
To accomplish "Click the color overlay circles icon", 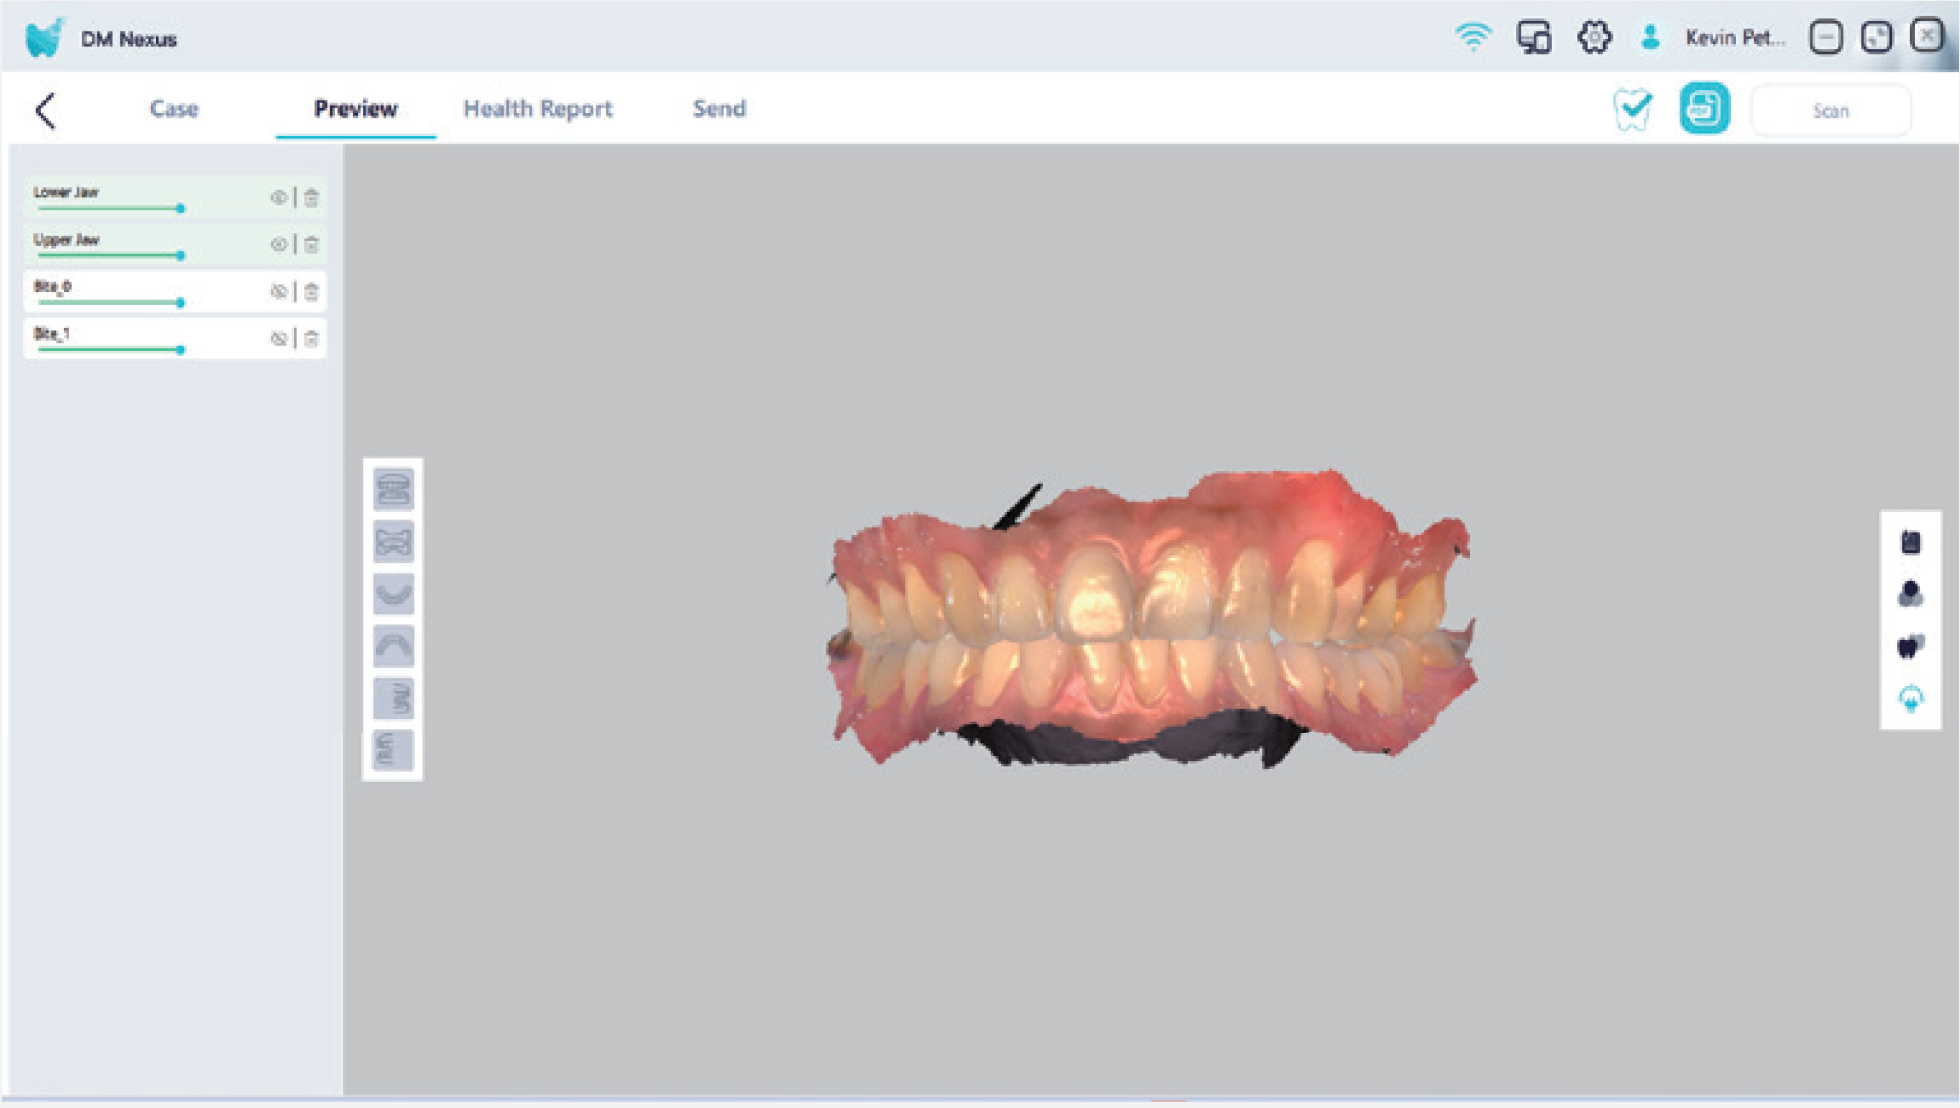I will (x=1910, y=594).
